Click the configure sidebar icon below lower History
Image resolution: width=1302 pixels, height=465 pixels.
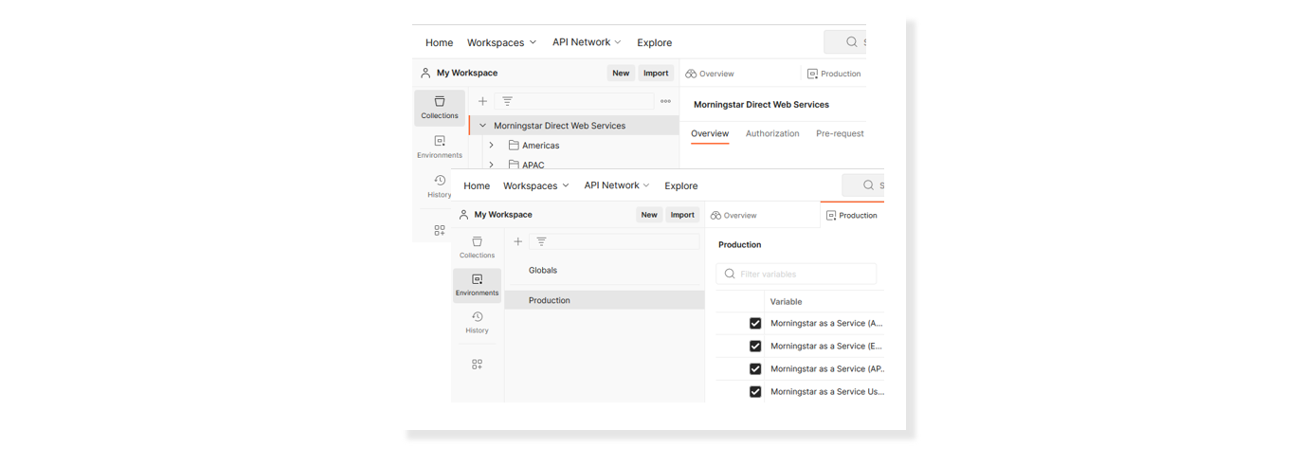(x=477, y=364)
